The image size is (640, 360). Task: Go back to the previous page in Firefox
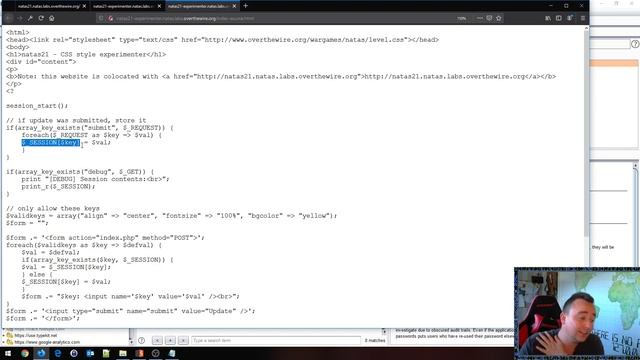[x=9, y=18]
